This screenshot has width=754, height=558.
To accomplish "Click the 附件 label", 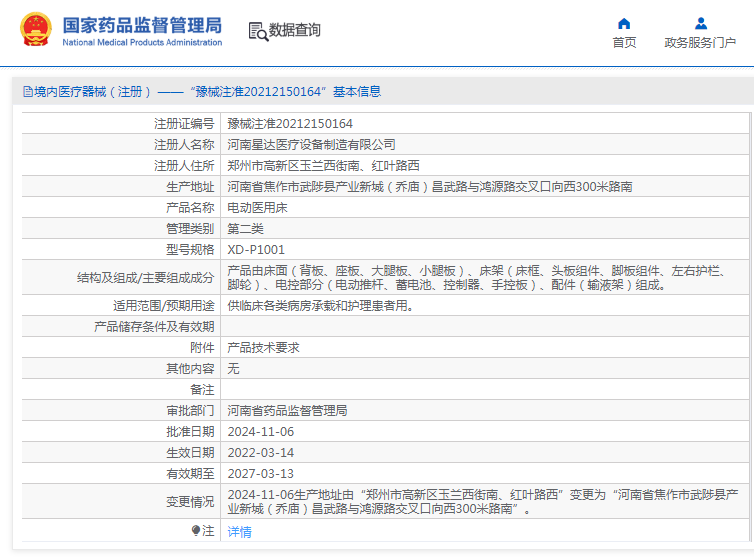I will [202, 347].
